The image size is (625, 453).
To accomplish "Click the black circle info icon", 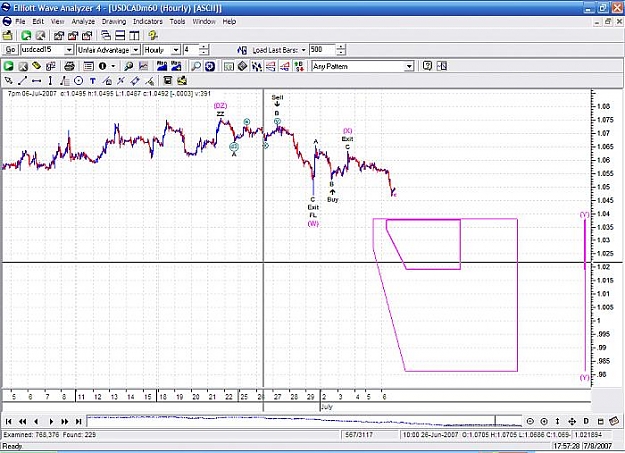I will tap(102, 66).
